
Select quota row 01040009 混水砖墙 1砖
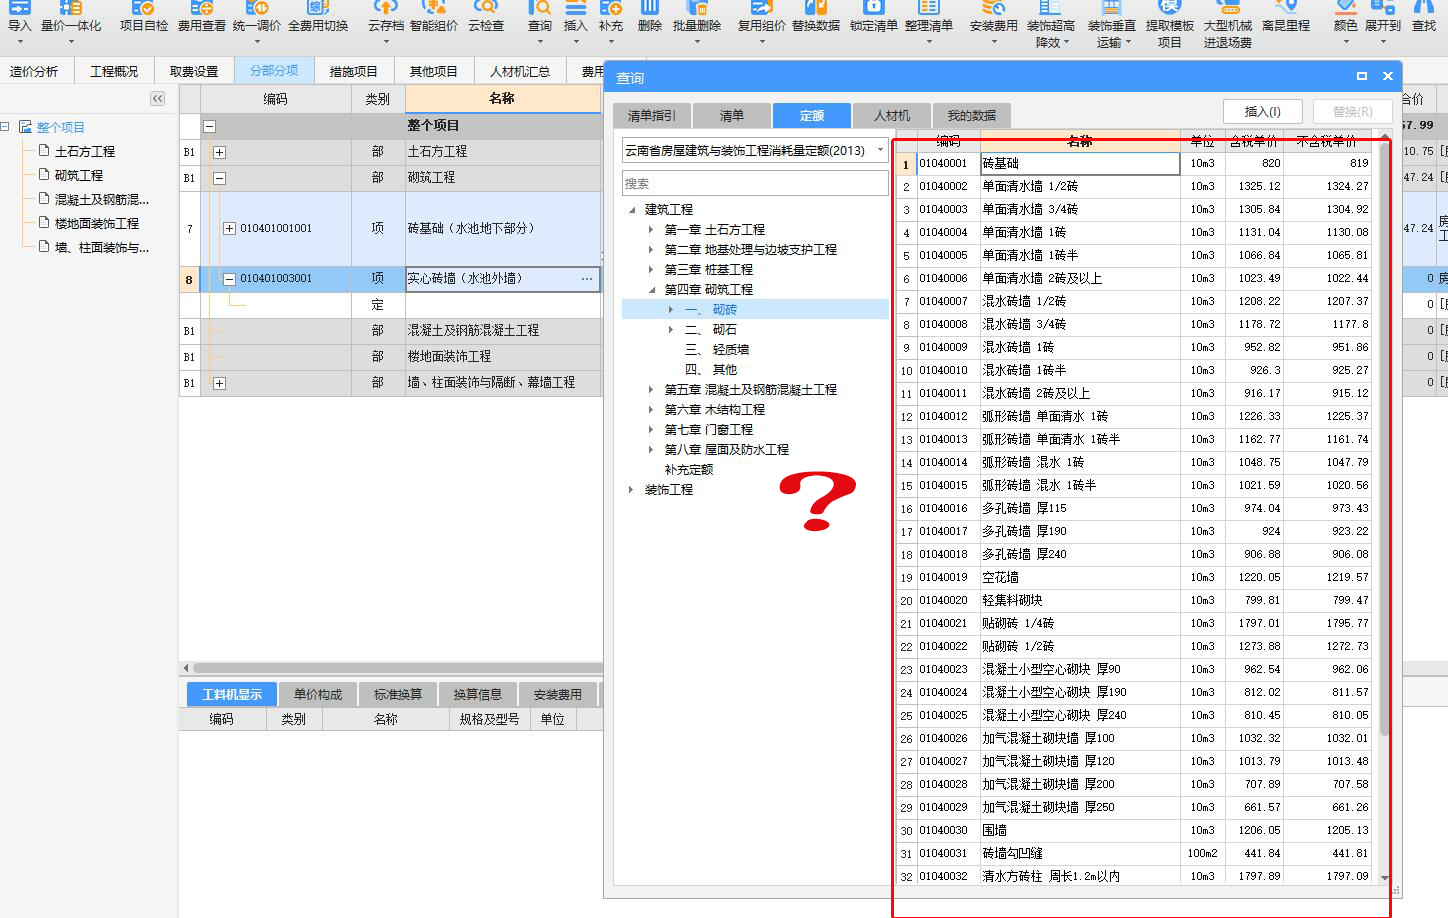pyautogui.click(x=1135, y=347)
